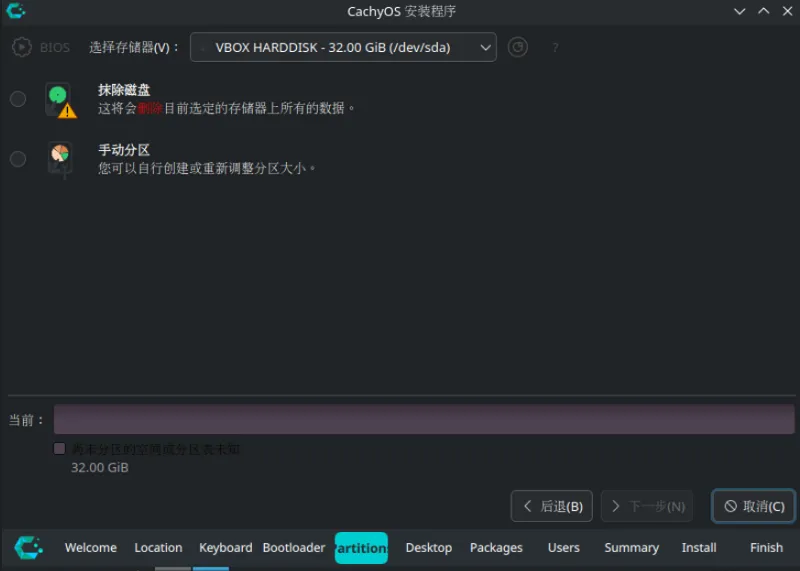Viewport: 800px width, 571px height.
Task: Switch to the Keyboard step
Action: [226, 548]
